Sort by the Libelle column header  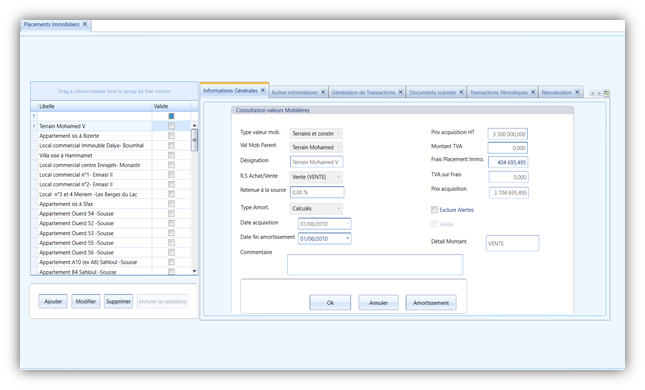point(95,106)
